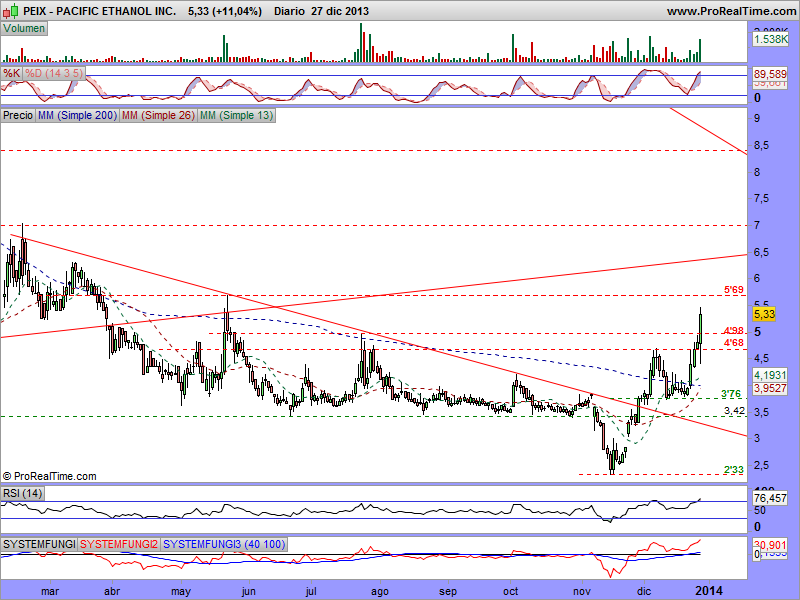Viewport: 800px width, 600px height.
Task: Select the 3'76 support level label
Action: click(x=731, y=393)
